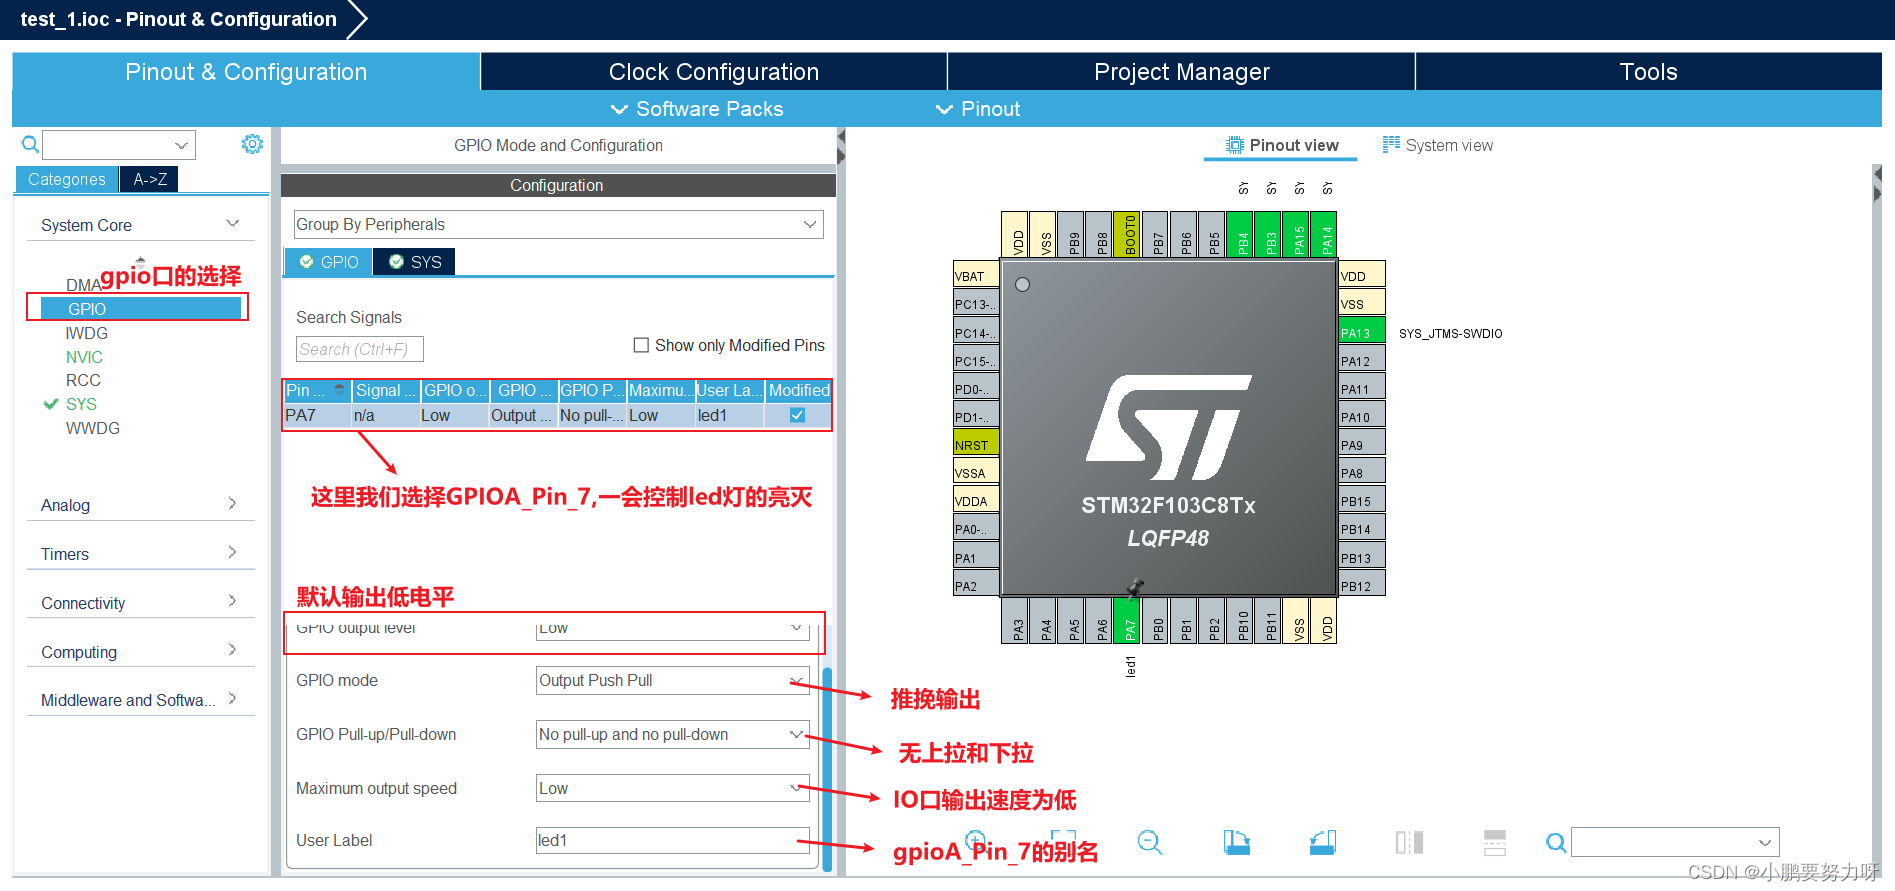Click the User Label field containing led1

click(673, 840)
